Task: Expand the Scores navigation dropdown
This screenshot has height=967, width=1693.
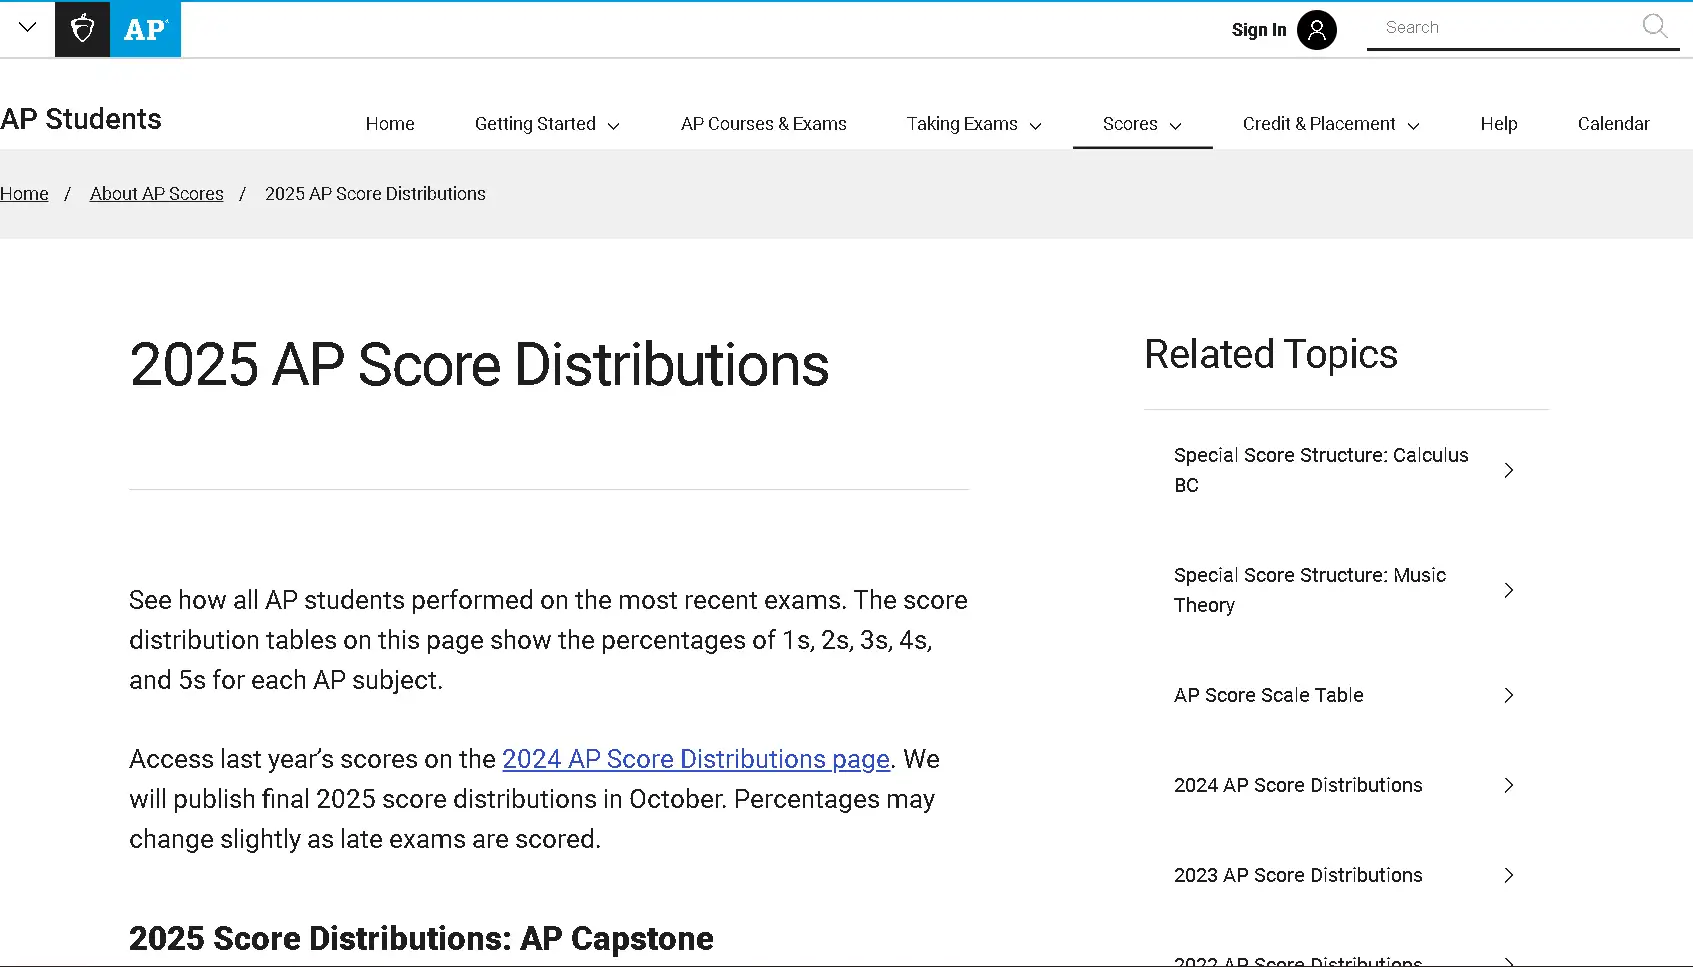Action: [1141, 124]
